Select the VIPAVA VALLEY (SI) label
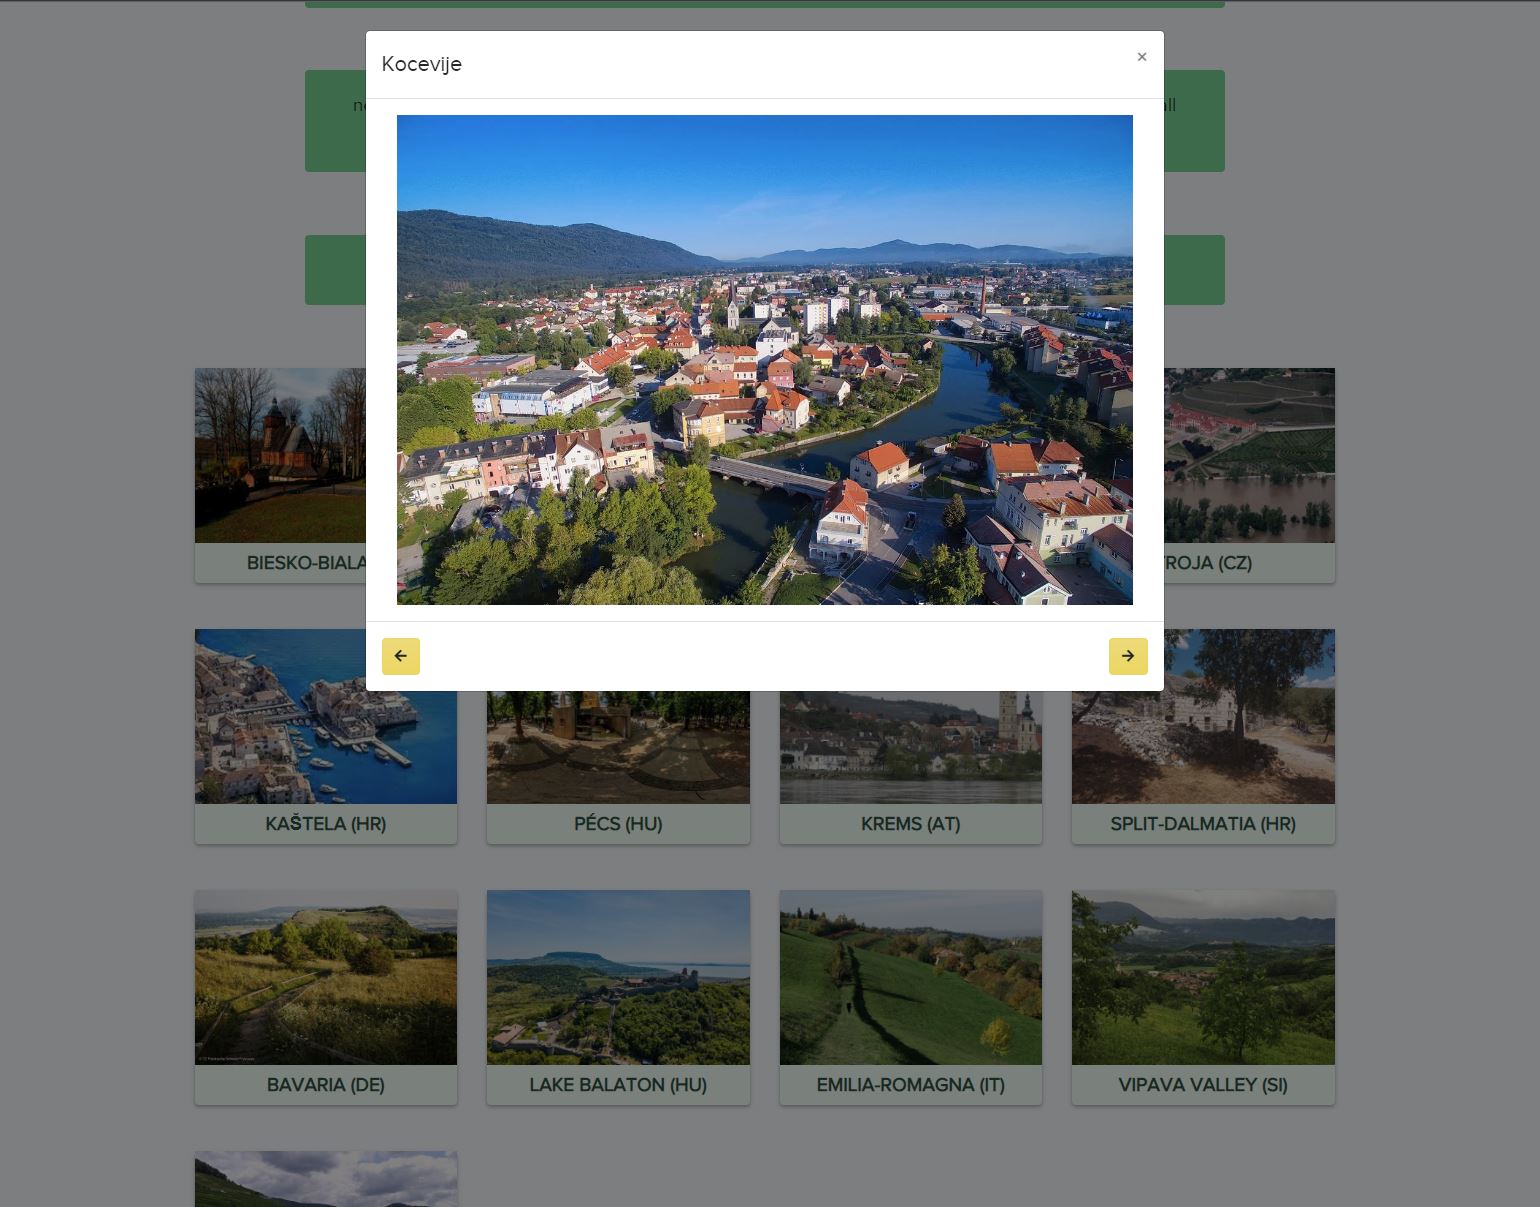The image size is (1540, 1207). [x=1202, y=1085]
